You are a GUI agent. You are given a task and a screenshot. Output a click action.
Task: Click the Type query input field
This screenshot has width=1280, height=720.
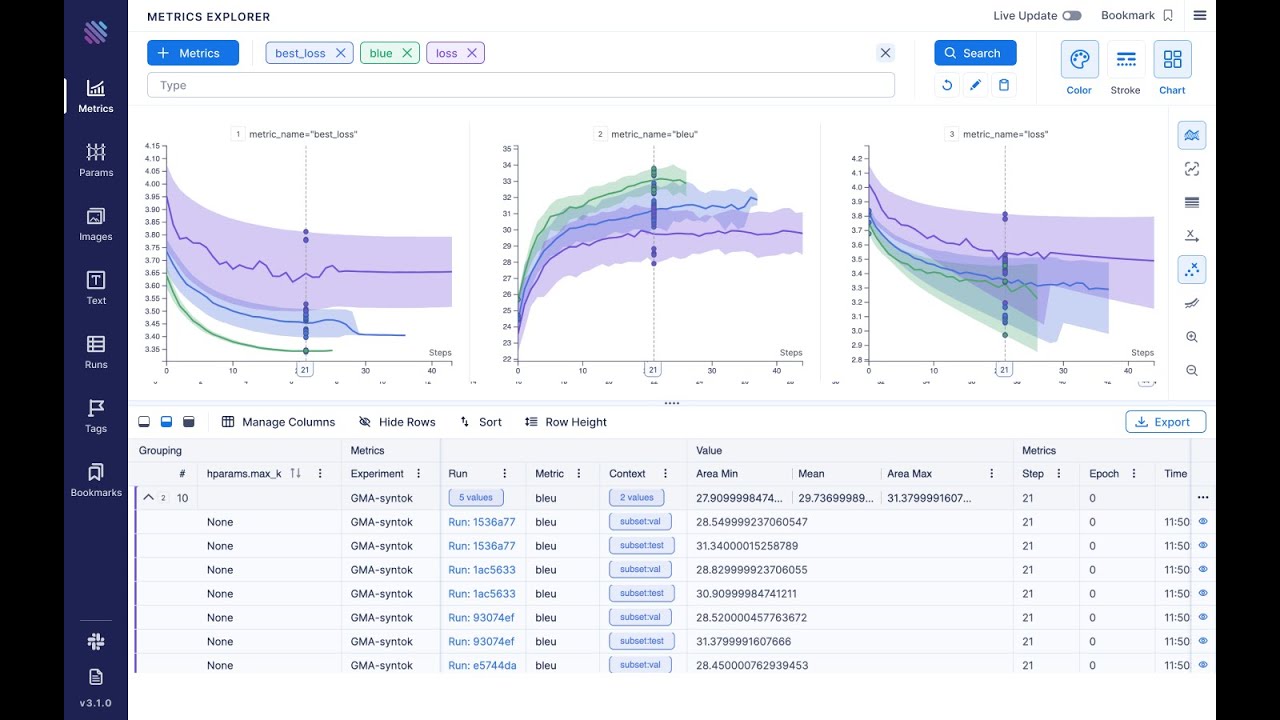(x=520, y=85)
